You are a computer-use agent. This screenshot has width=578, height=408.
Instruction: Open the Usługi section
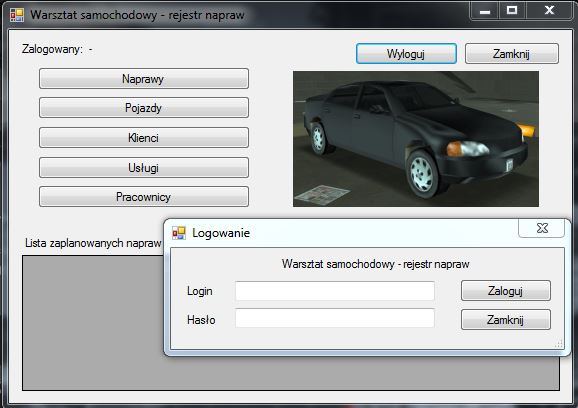[144, 168]
